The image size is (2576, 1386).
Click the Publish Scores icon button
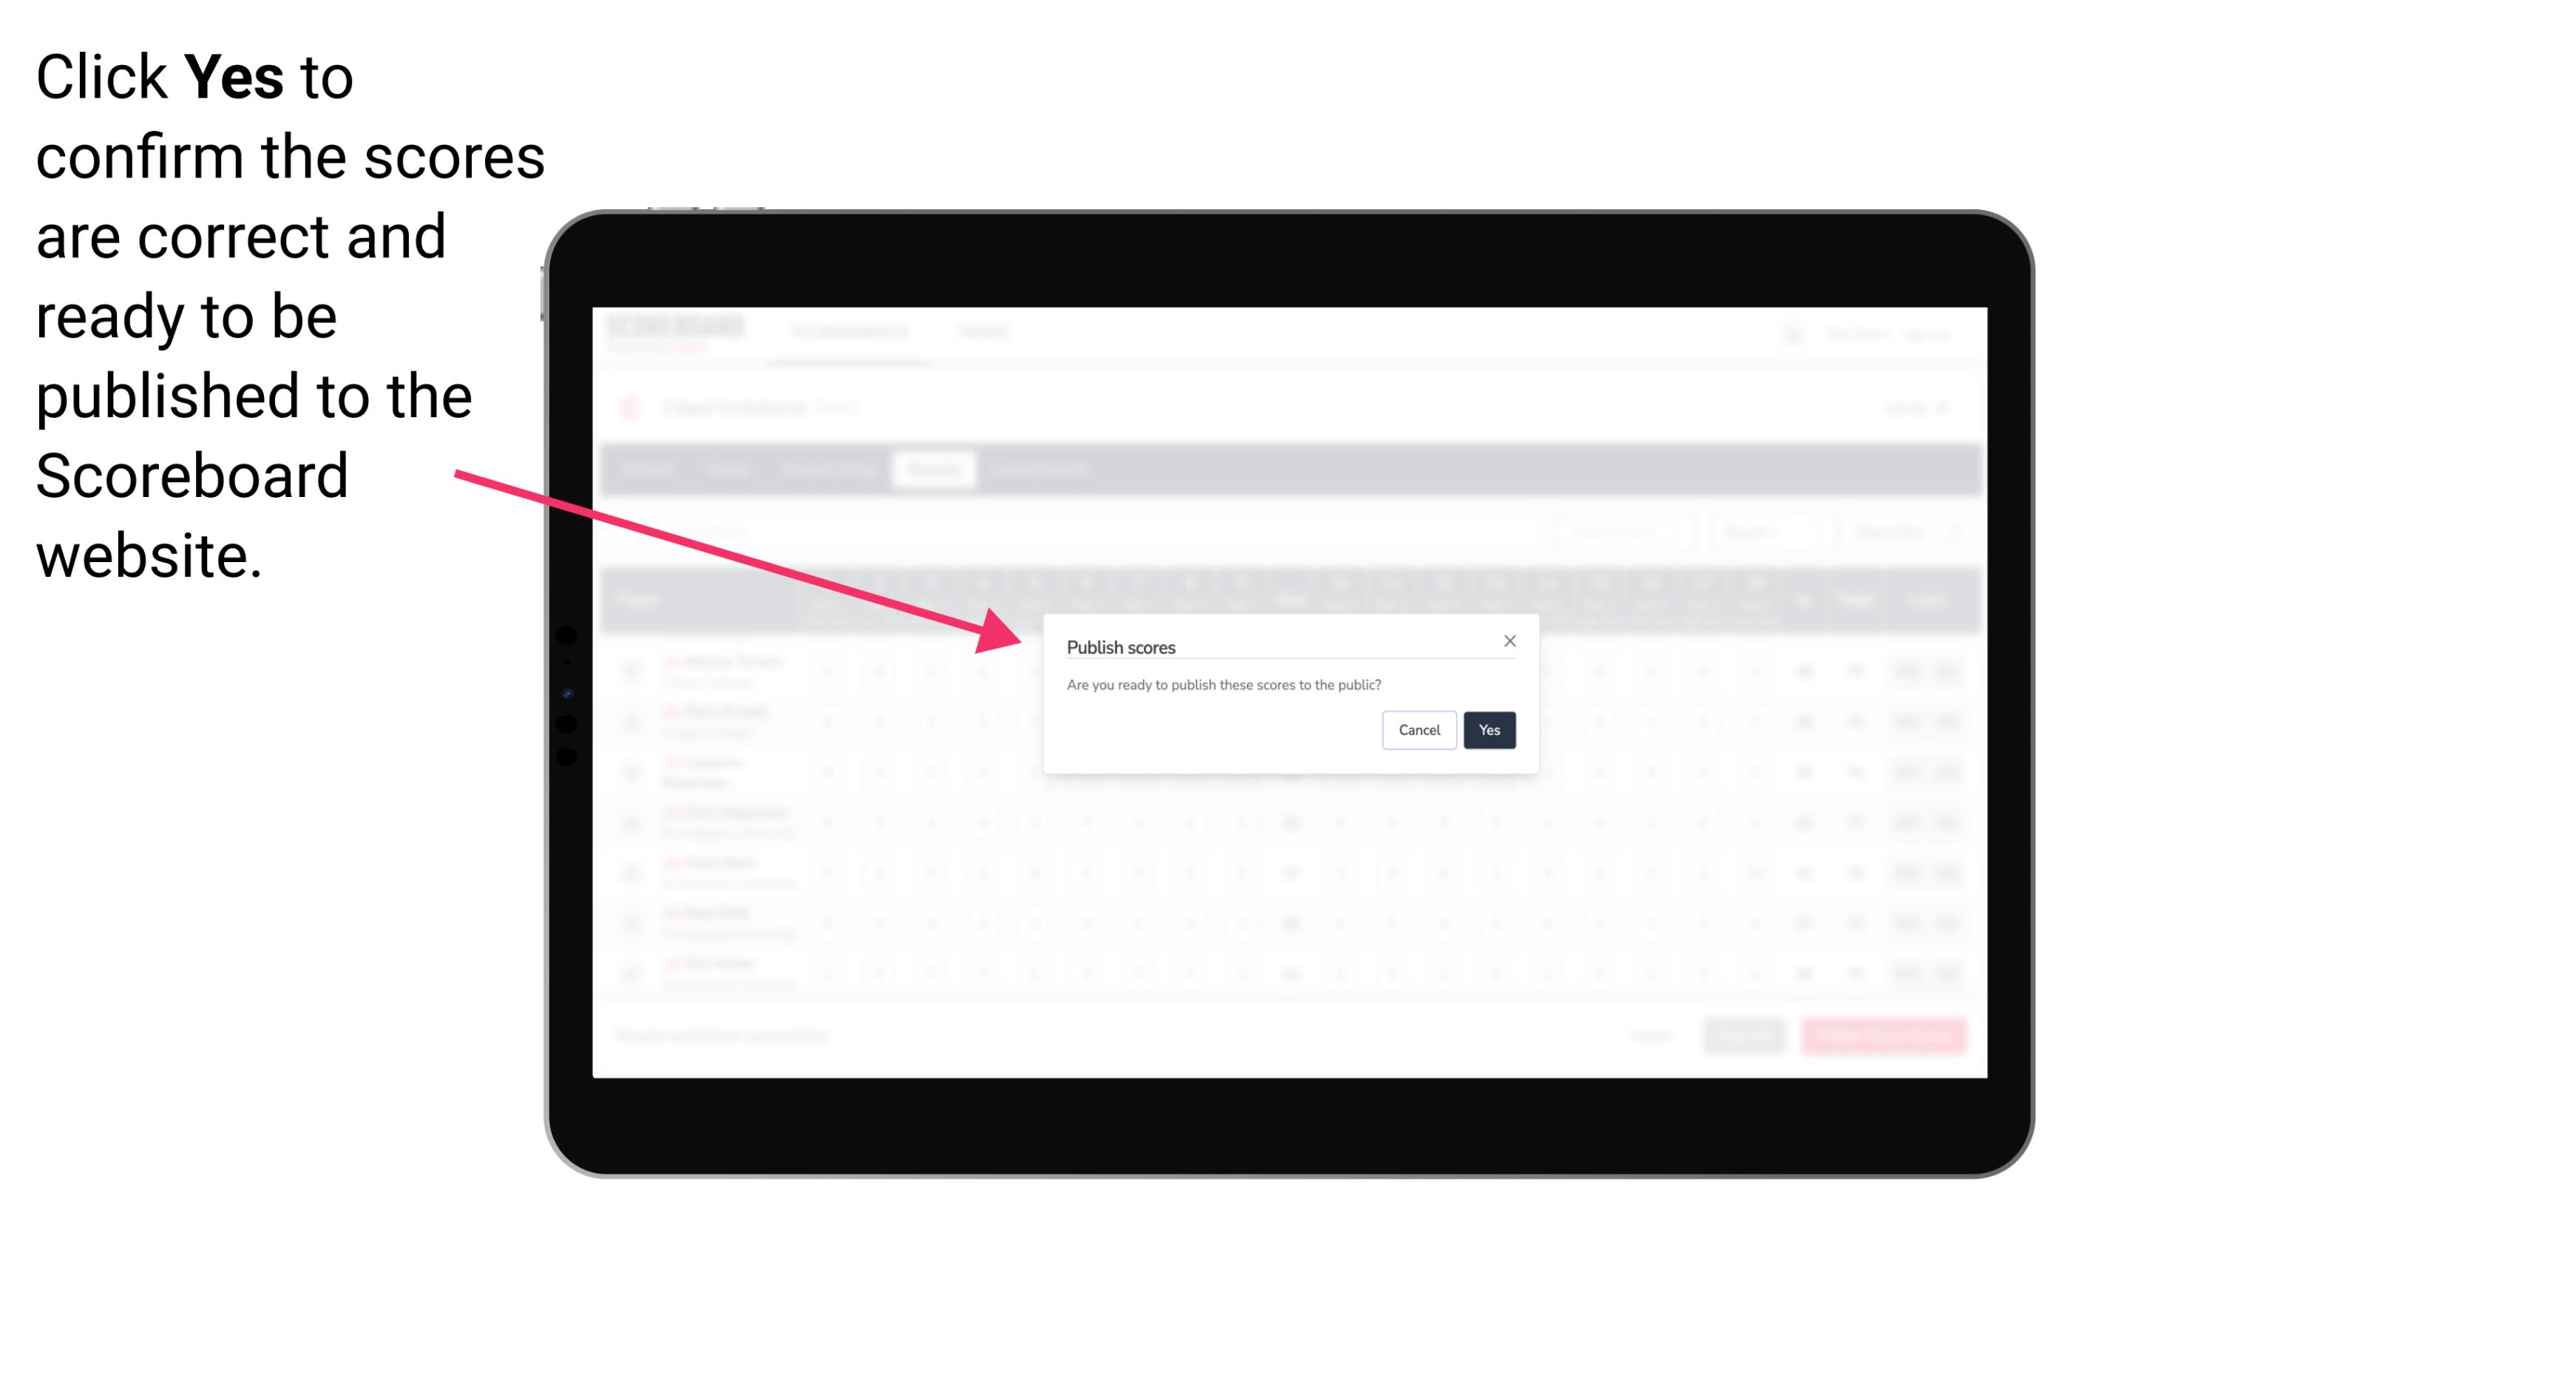(1488, 729)
